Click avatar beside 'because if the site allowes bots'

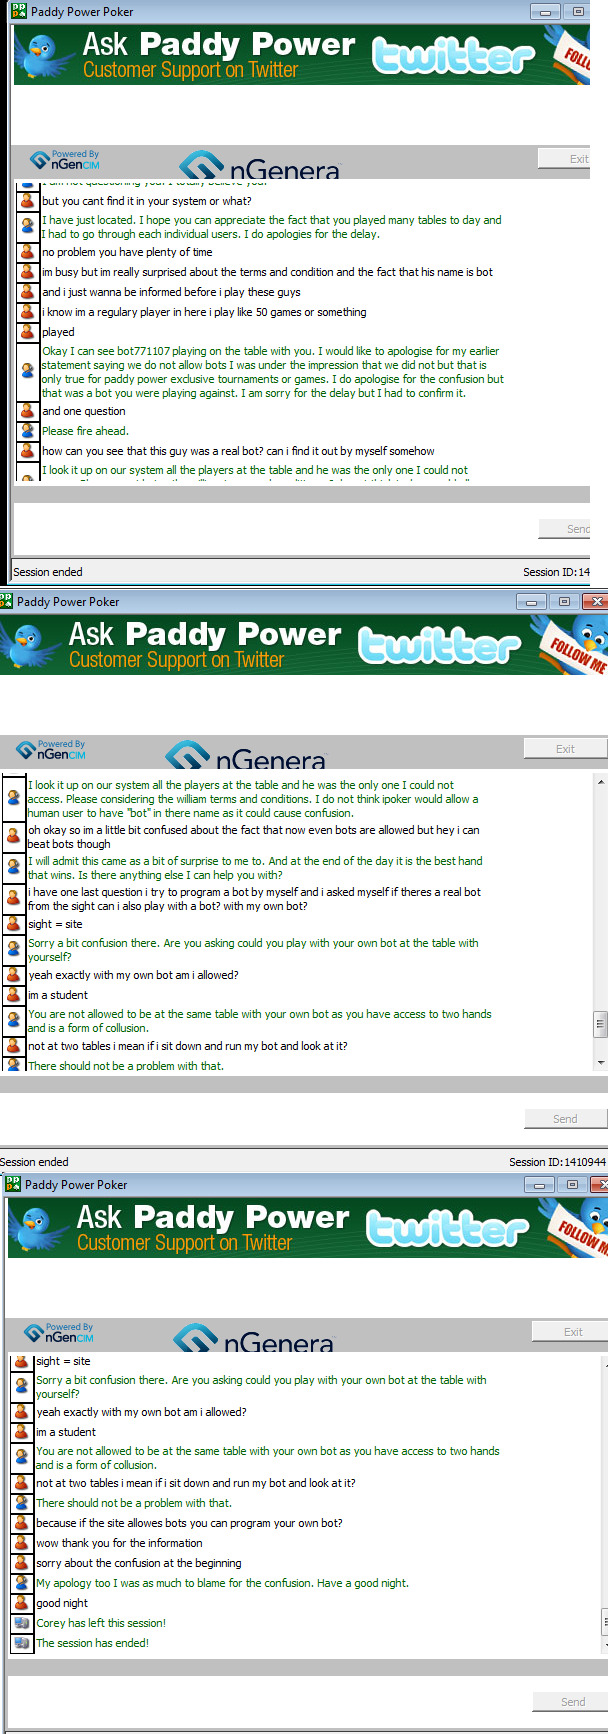(22, 1523)
